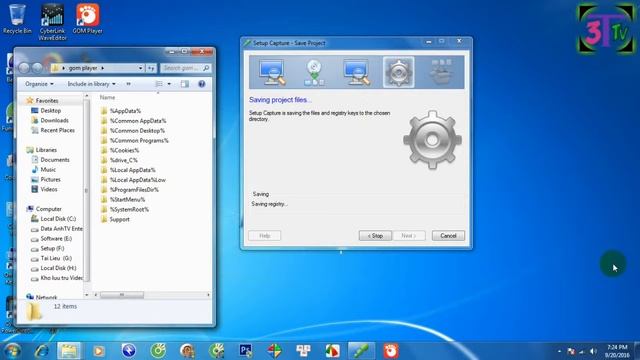Image resolution: width=640 pixels, height=360 pixels.
Task: Click Explorer Back navigation button
Action: (x=24, y=68)
